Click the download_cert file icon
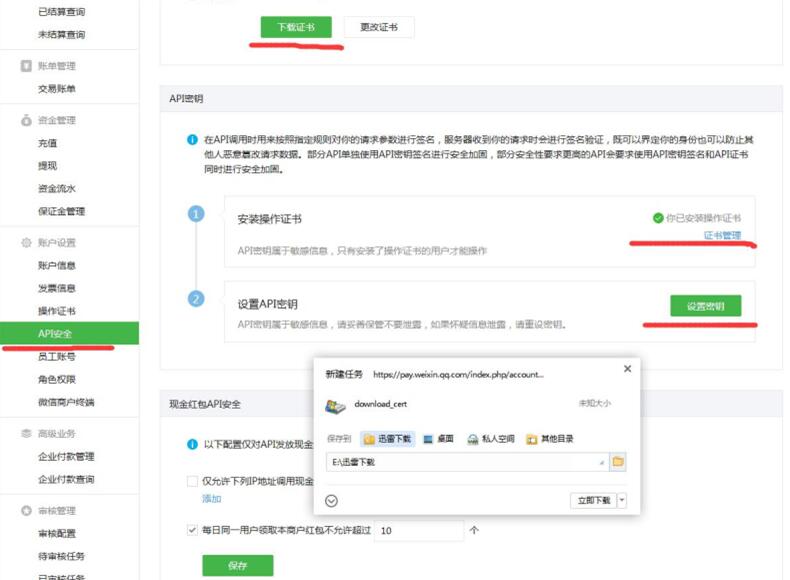 tap(335, 405)
